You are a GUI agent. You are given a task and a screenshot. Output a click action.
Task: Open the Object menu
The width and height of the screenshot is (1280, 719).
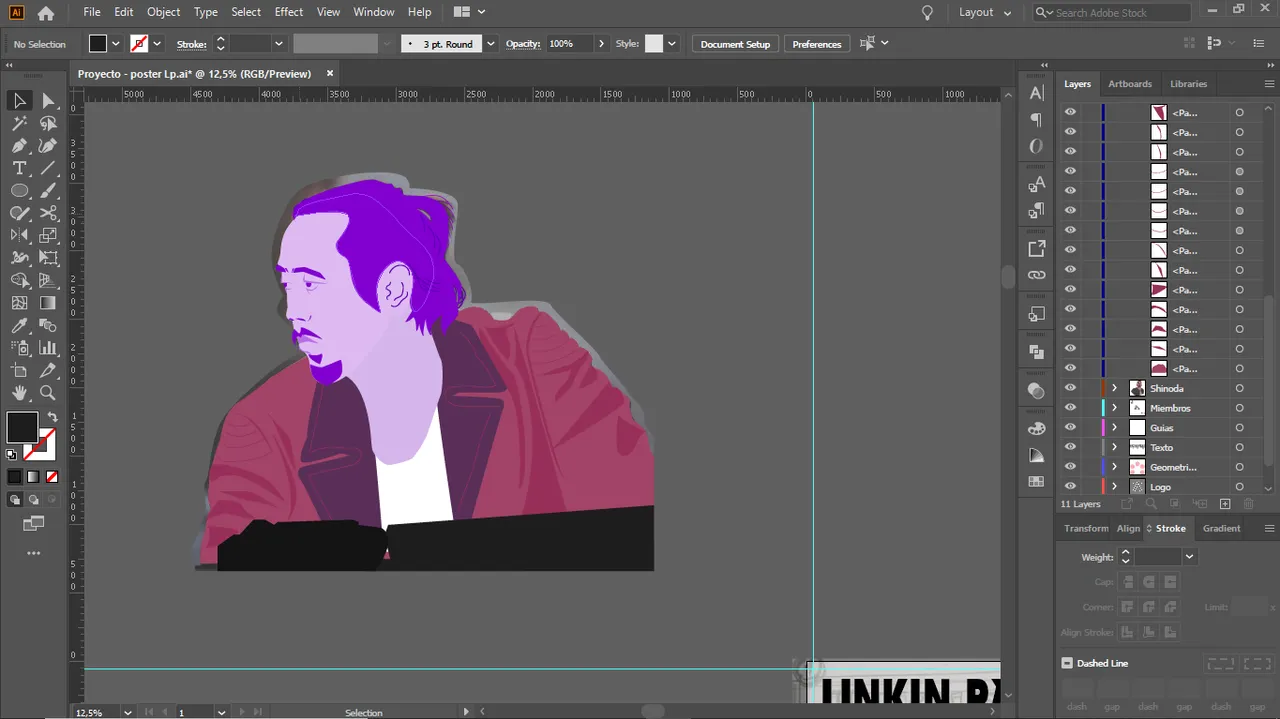tap(164, 12)
